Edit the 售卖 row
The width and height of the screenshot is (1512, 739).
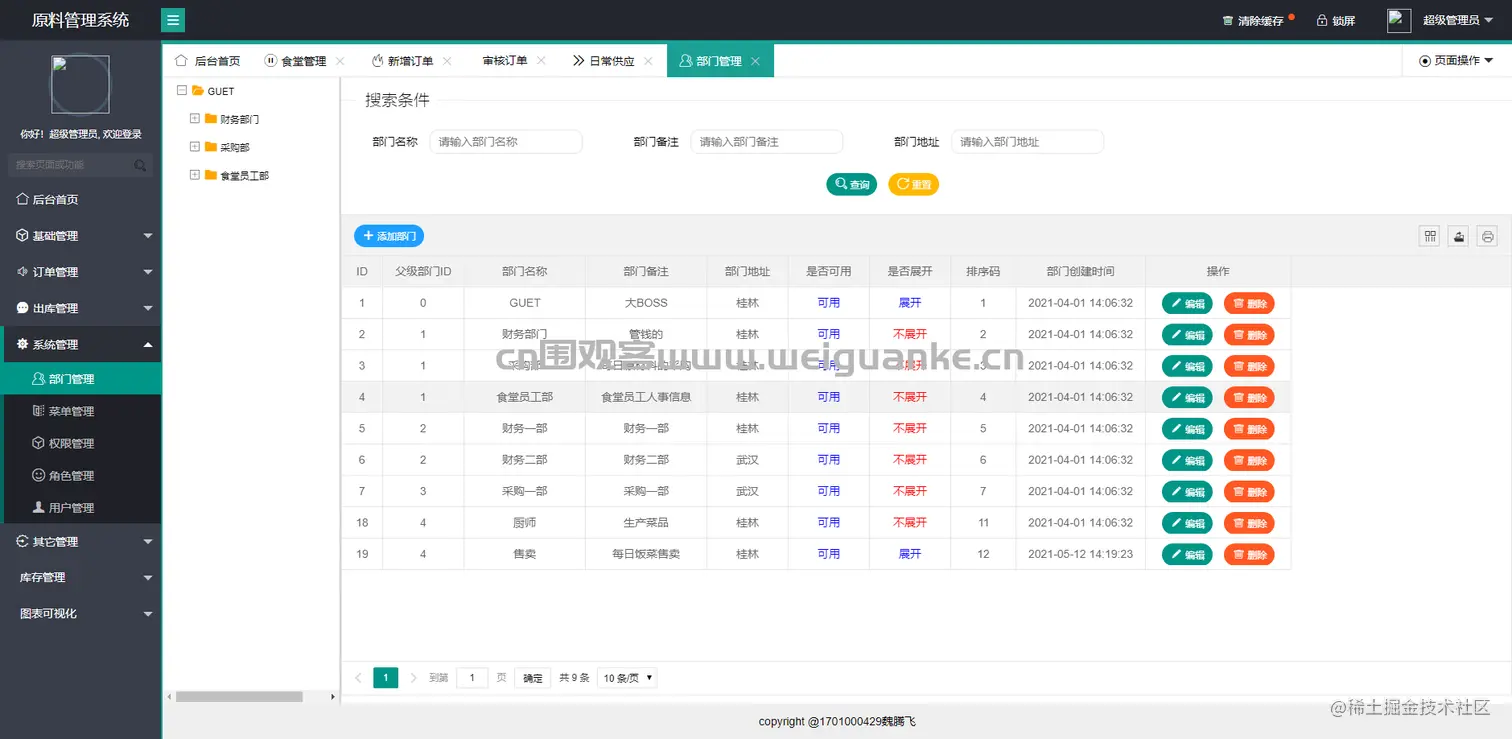(1187, 554)
